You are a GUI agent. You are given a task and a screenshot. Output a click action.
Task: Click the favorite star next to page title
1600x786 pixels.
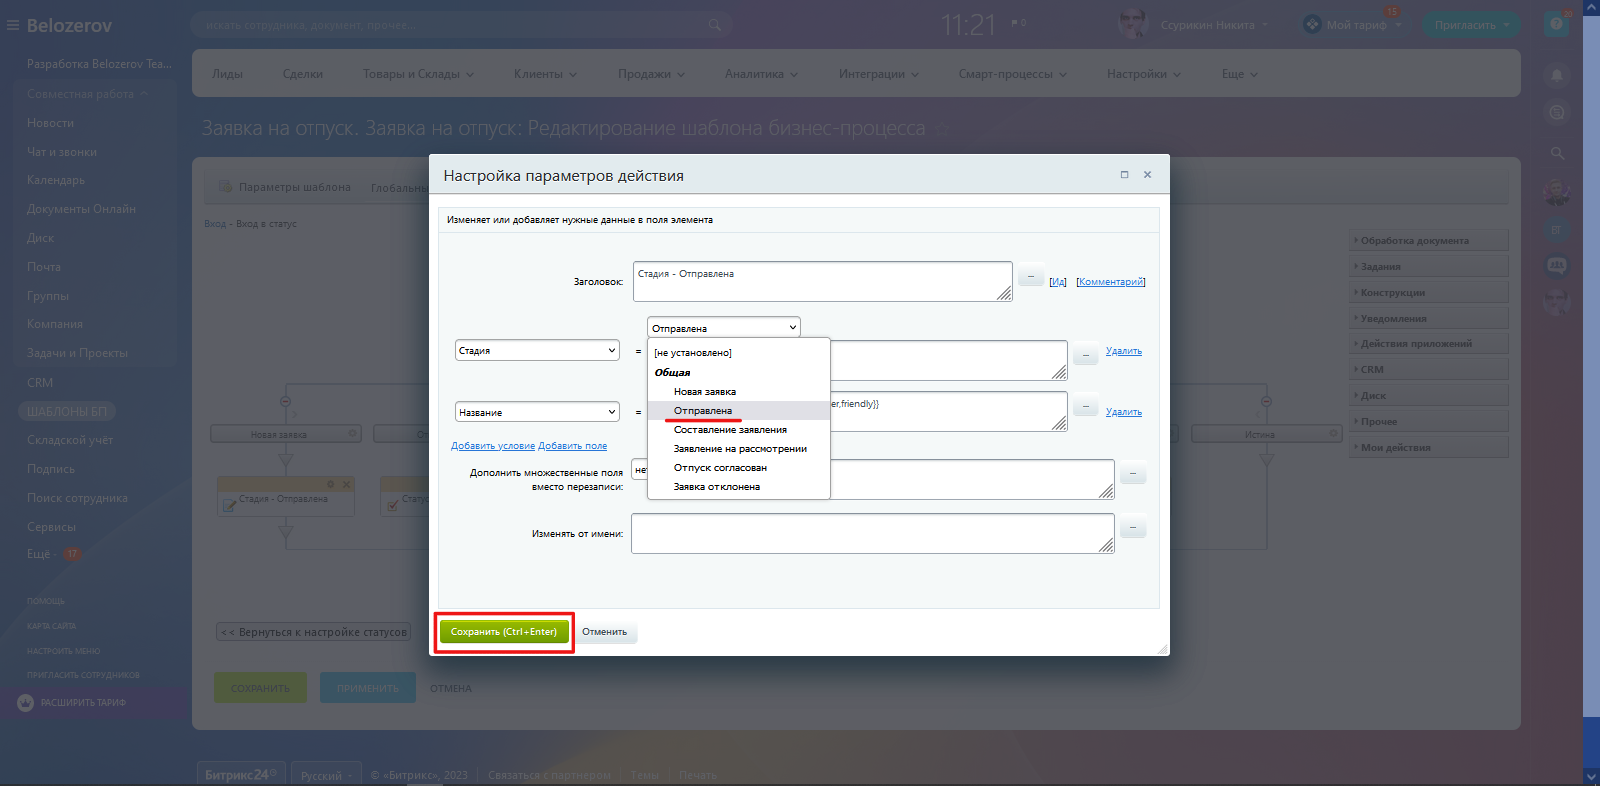[x=941, y=129]
